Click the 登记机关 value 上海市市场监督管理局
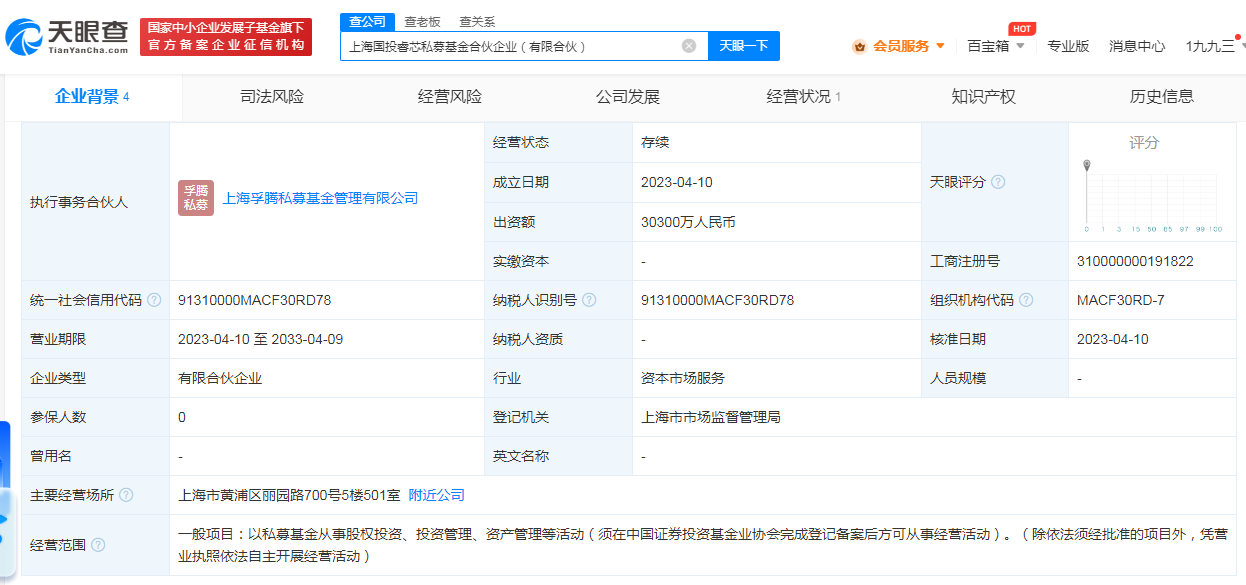 (711, 417)
